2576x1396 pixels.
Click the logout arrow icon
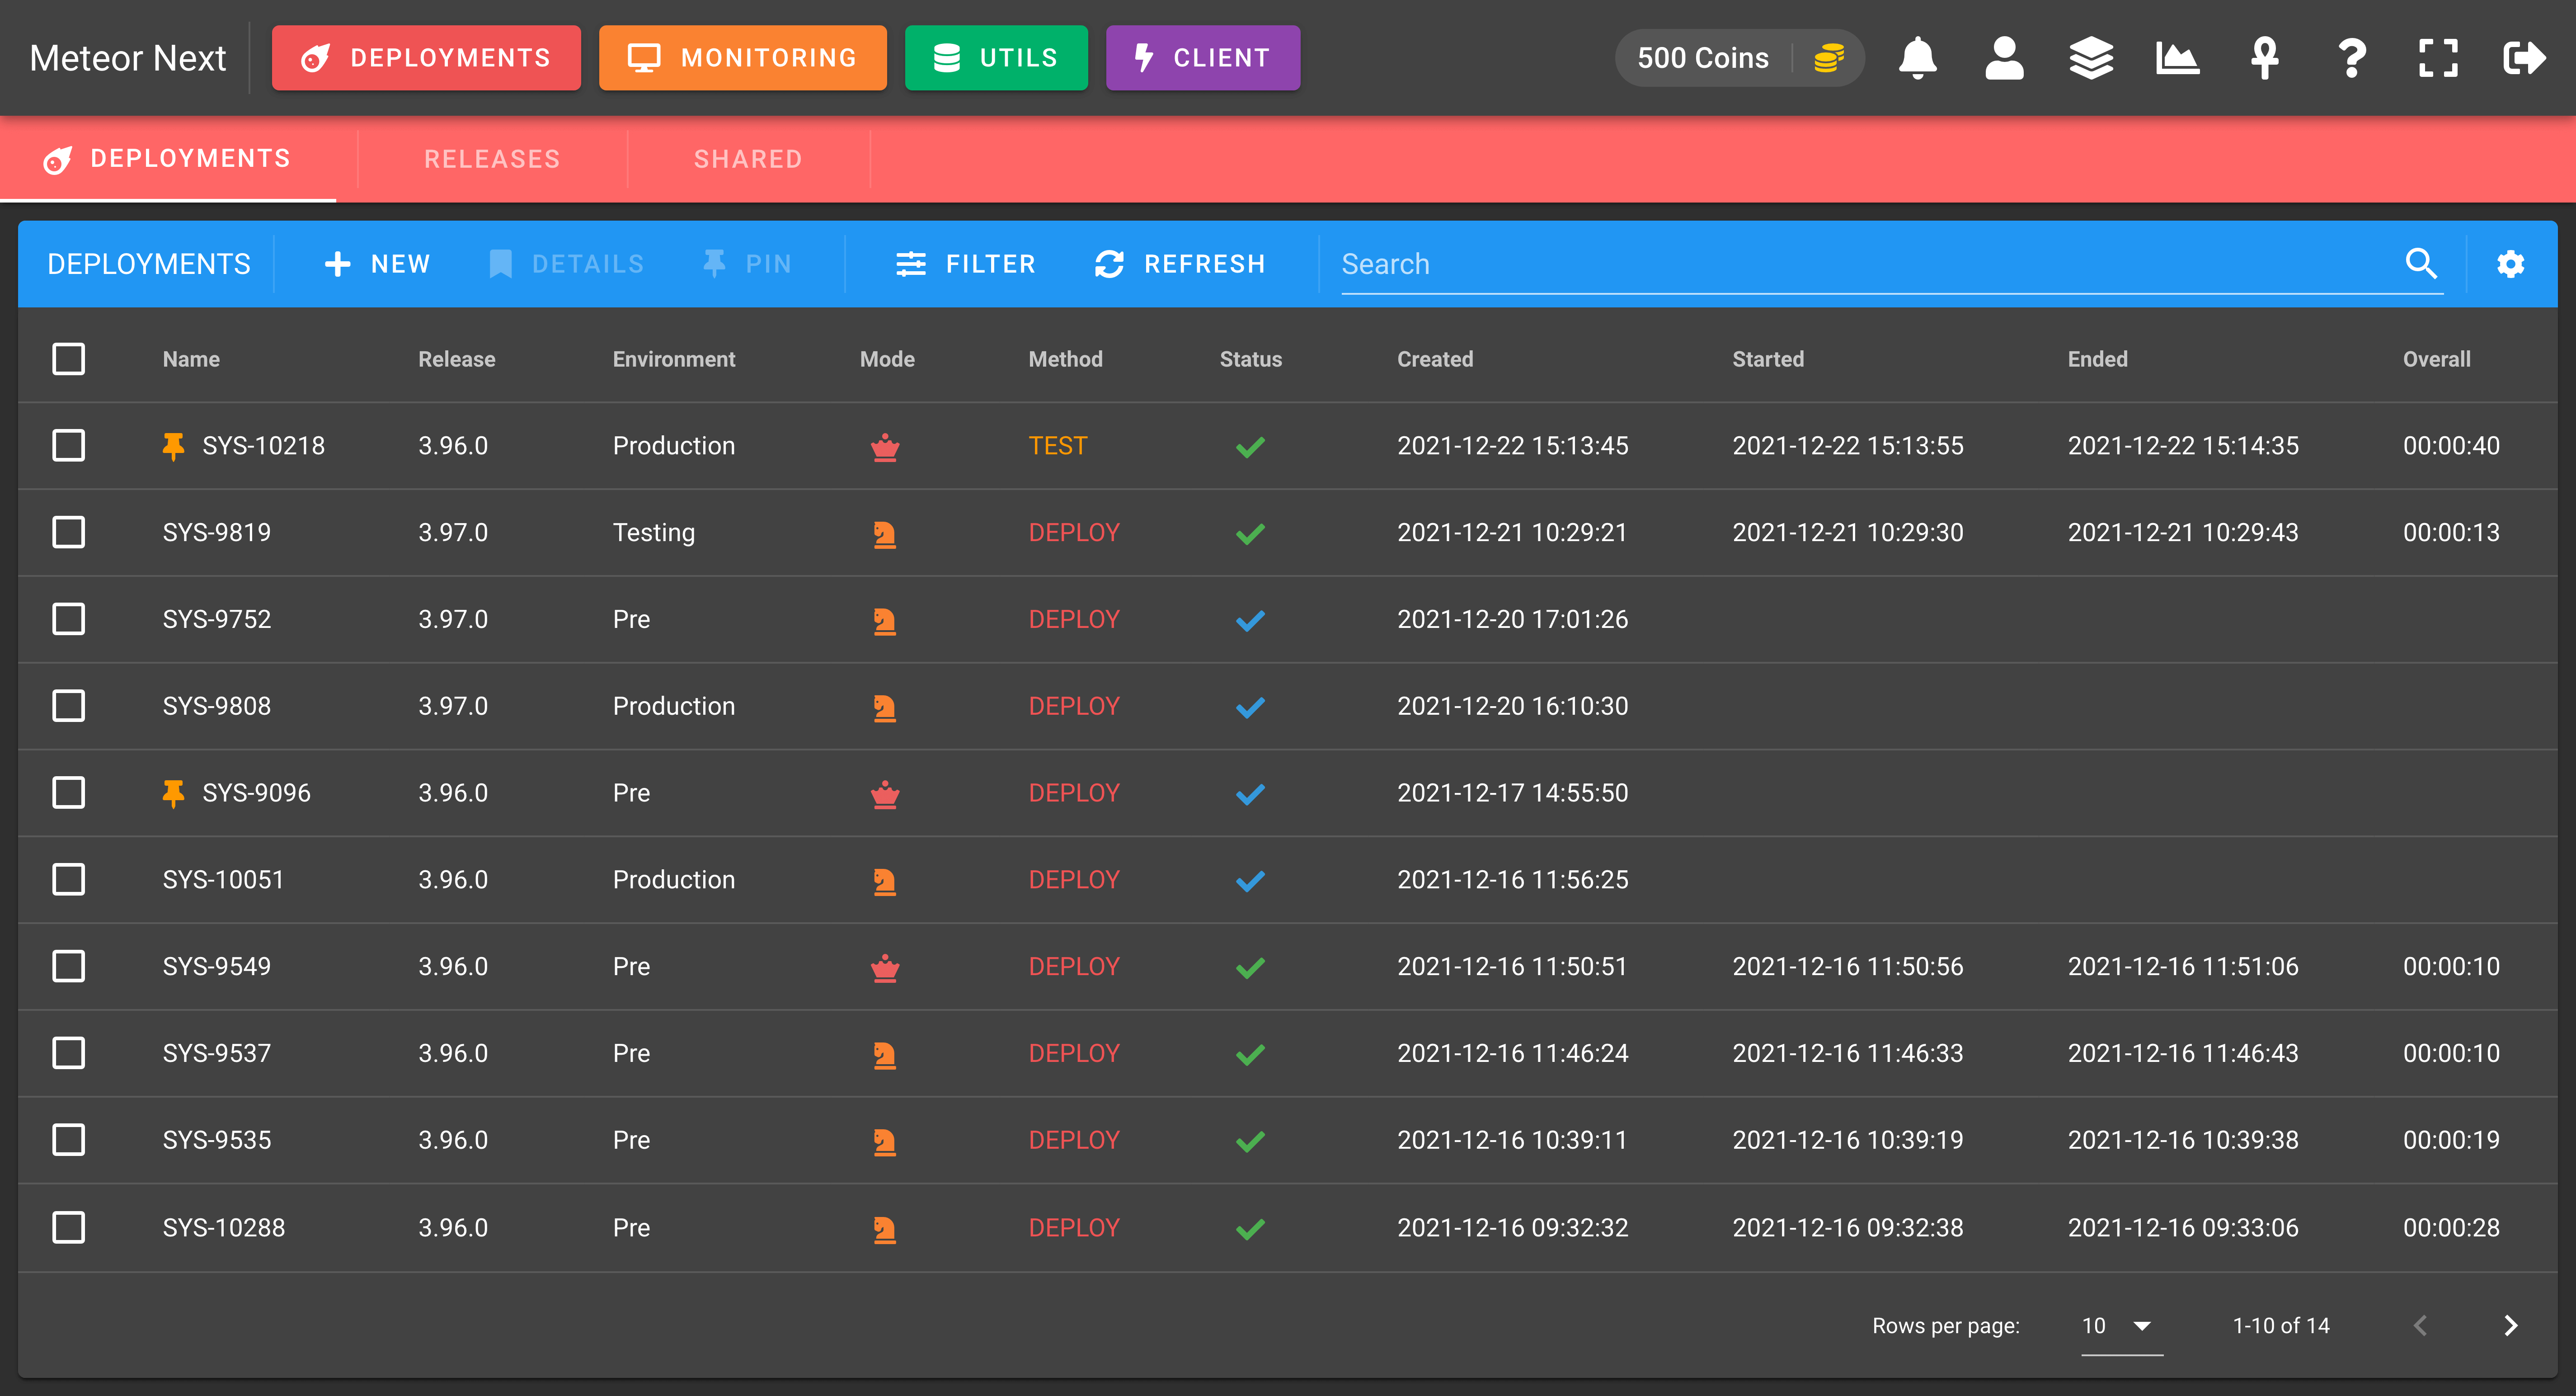pyautogui.click(x=2524, y=58)
